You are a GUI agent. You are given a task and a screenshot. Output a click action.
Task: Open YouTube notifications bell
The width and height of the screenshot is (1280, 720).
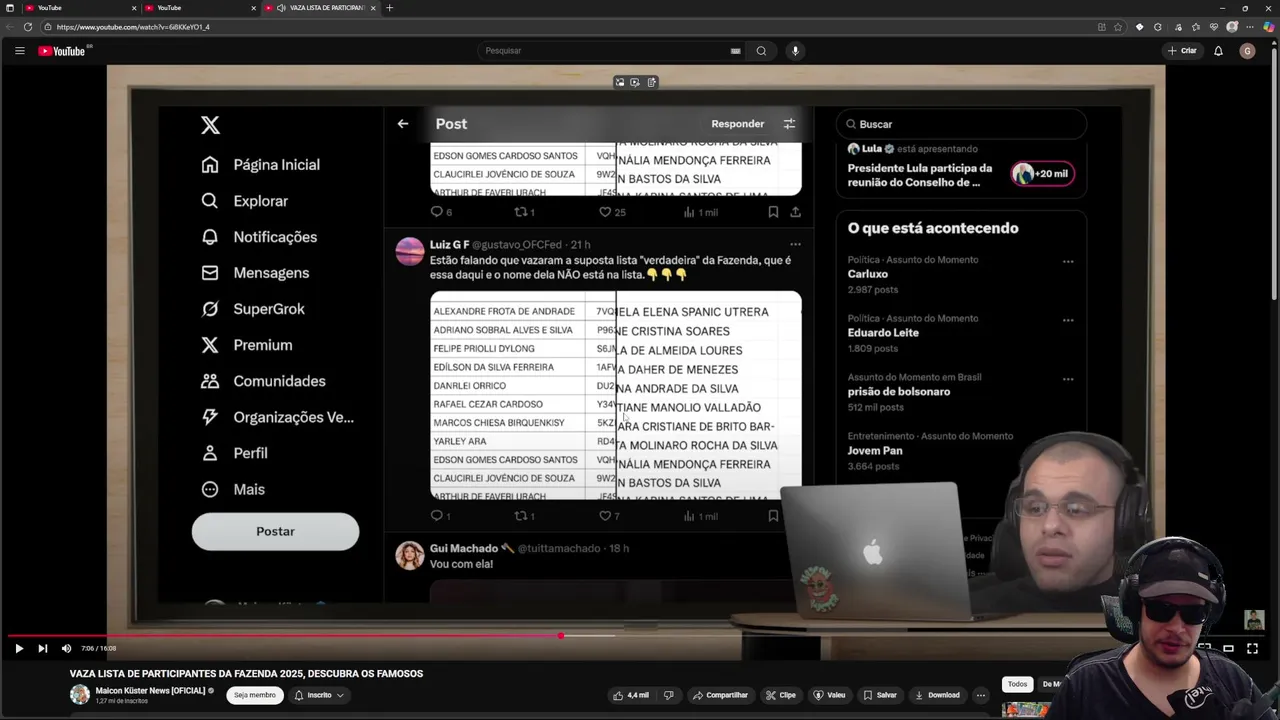coord(1218,51)
